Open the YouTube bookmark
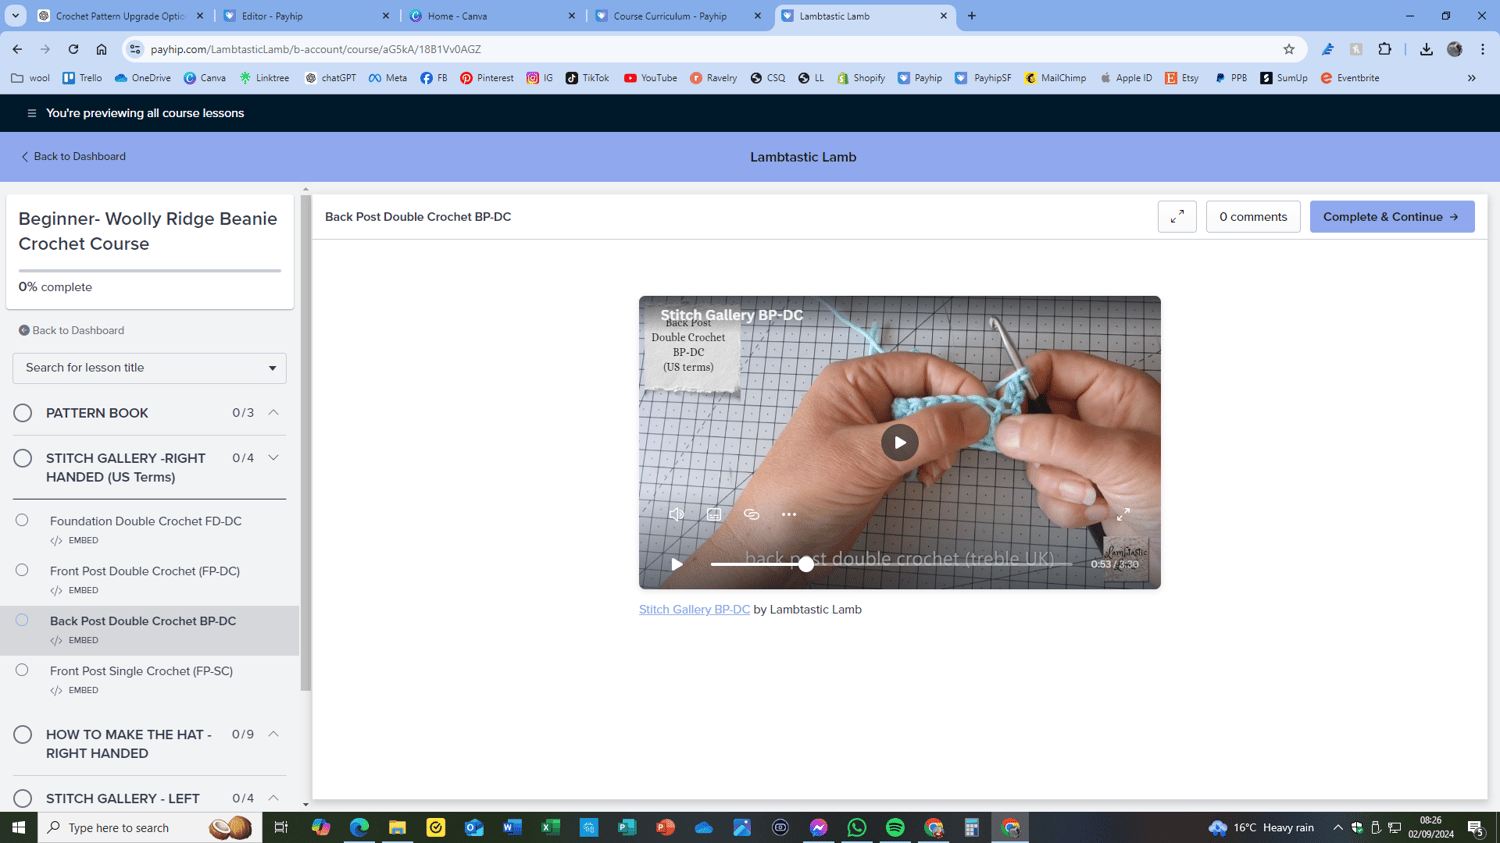This screenshot has height=843, width=1500. 650,78
